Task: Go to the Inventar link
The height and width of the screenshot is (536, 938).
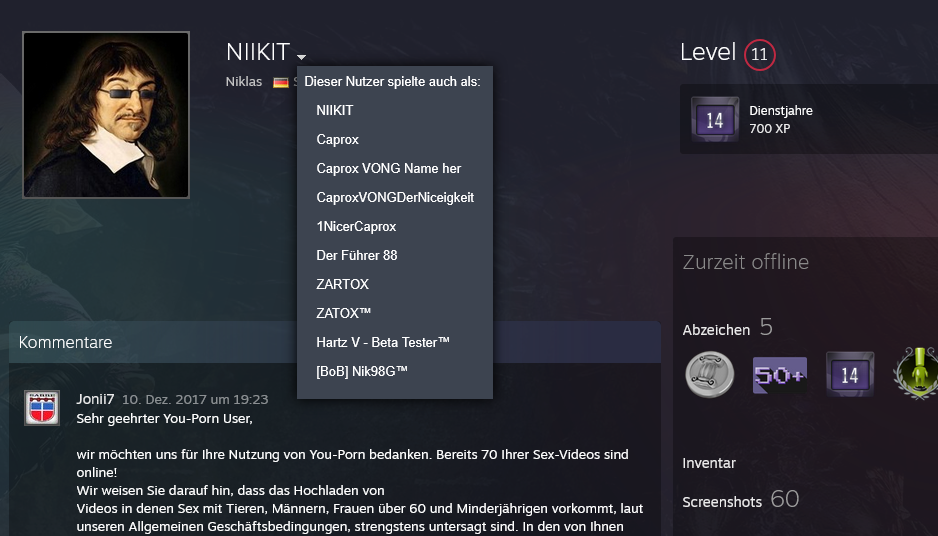Action: click(x=709, y=463)
